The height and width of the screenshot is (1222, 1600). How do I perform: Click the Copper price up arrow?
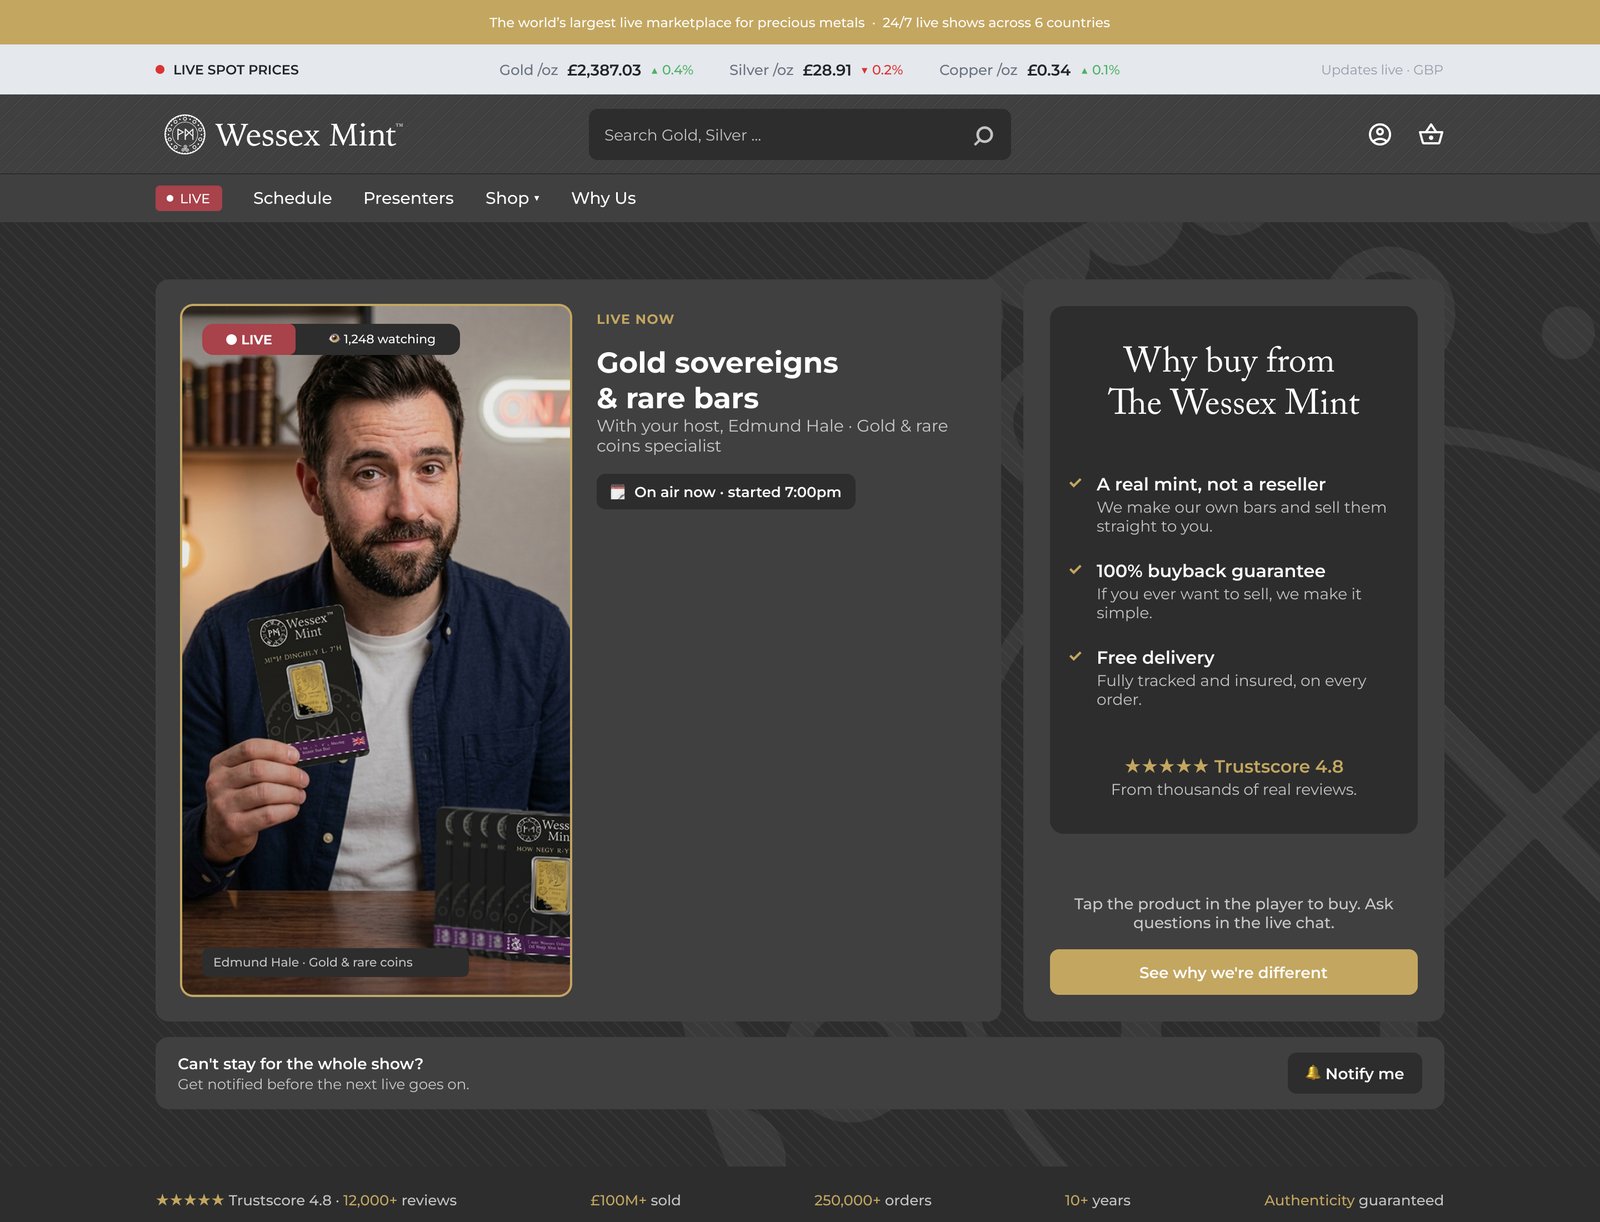[x=1084, y=70]
